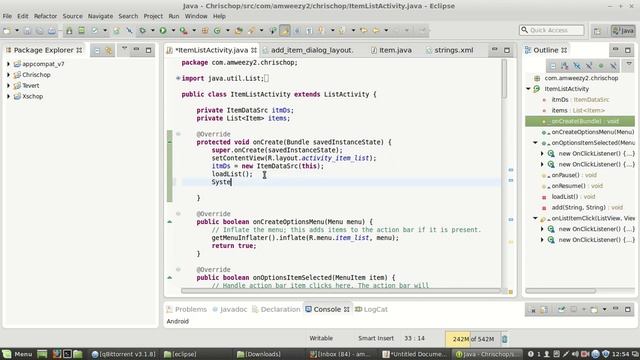Click the New Java Class icon

pos(217,31)
